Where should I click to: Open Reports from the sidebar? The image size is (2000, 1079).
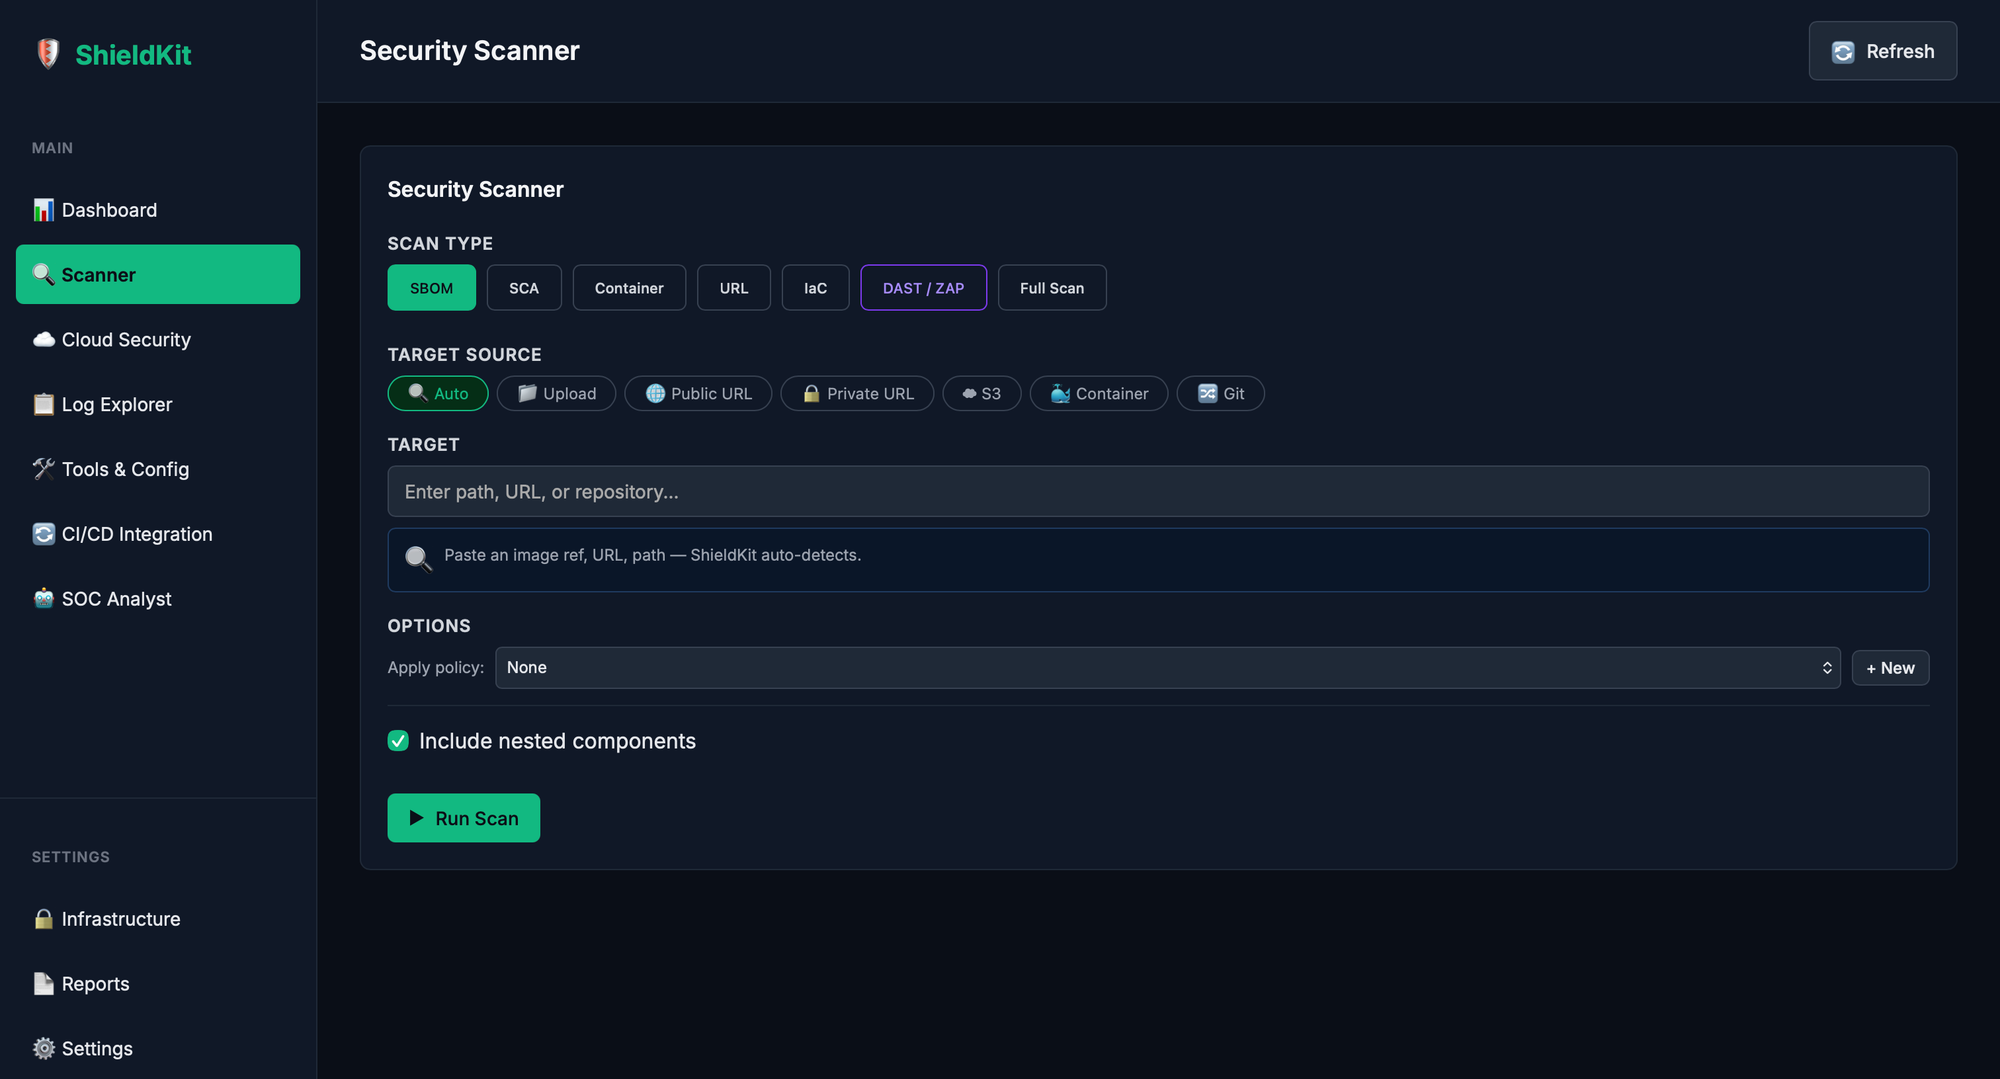[95, 984]
